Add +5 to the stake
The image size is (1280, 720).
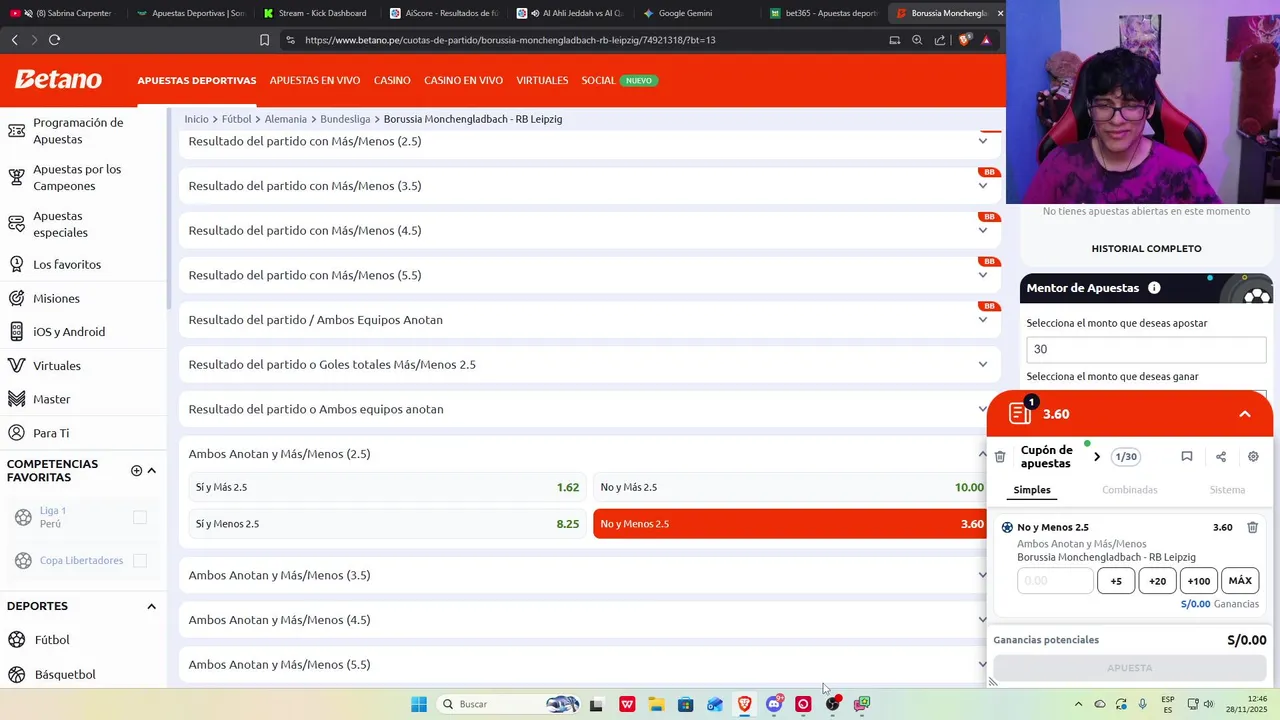[1116, 581]
